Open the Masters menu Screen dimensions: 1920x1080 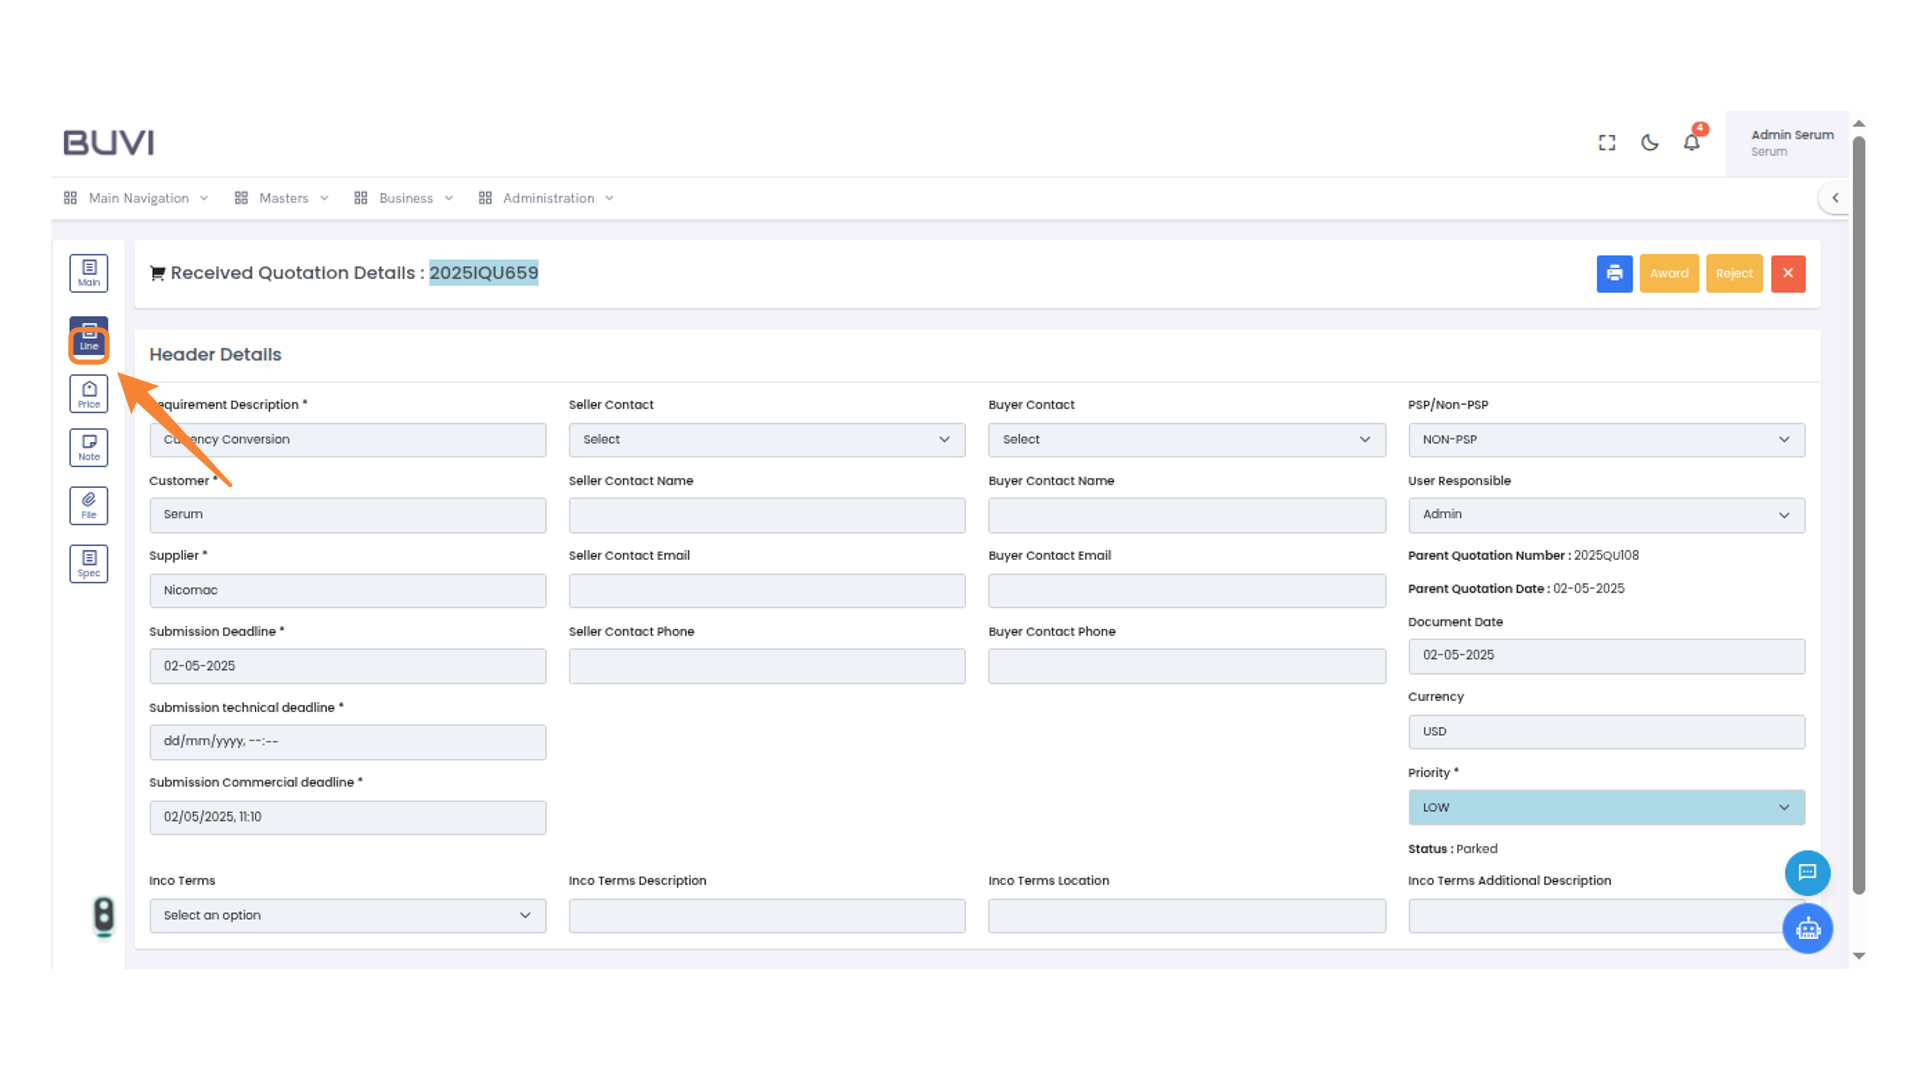point(283,198)
